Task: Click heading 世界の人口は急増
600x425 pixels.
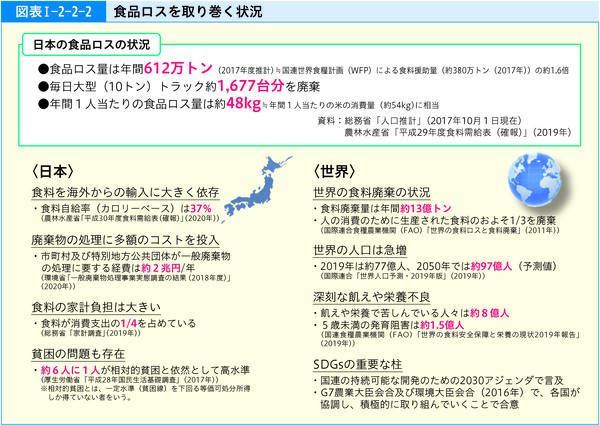Action: click(360, 250)
